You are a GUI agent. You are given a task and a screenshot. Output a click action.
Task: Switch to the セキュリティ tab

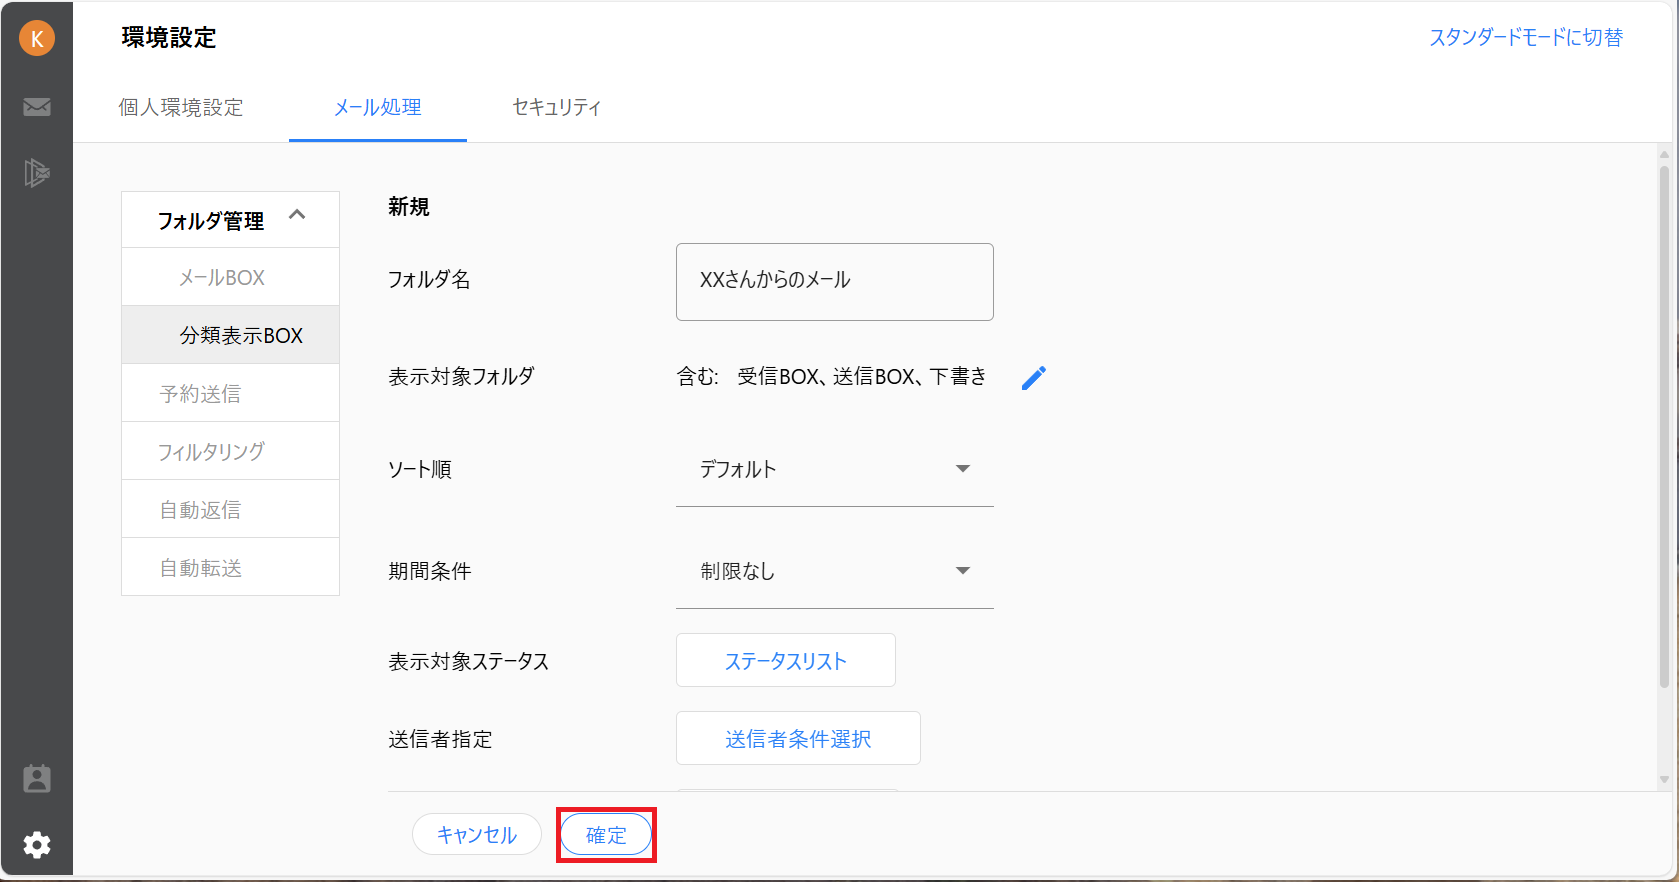pos(557,107)
